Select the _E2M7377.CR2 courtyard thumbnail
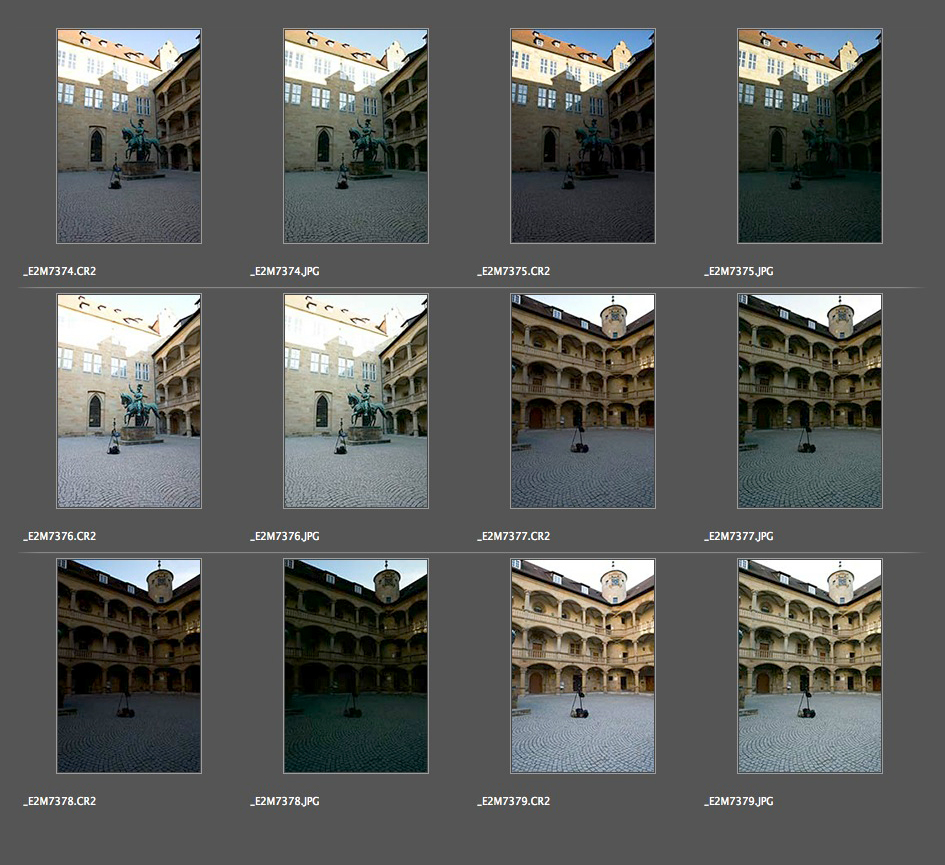The height and width of the screenshot is (865, 945). click(x=583, y=401)
